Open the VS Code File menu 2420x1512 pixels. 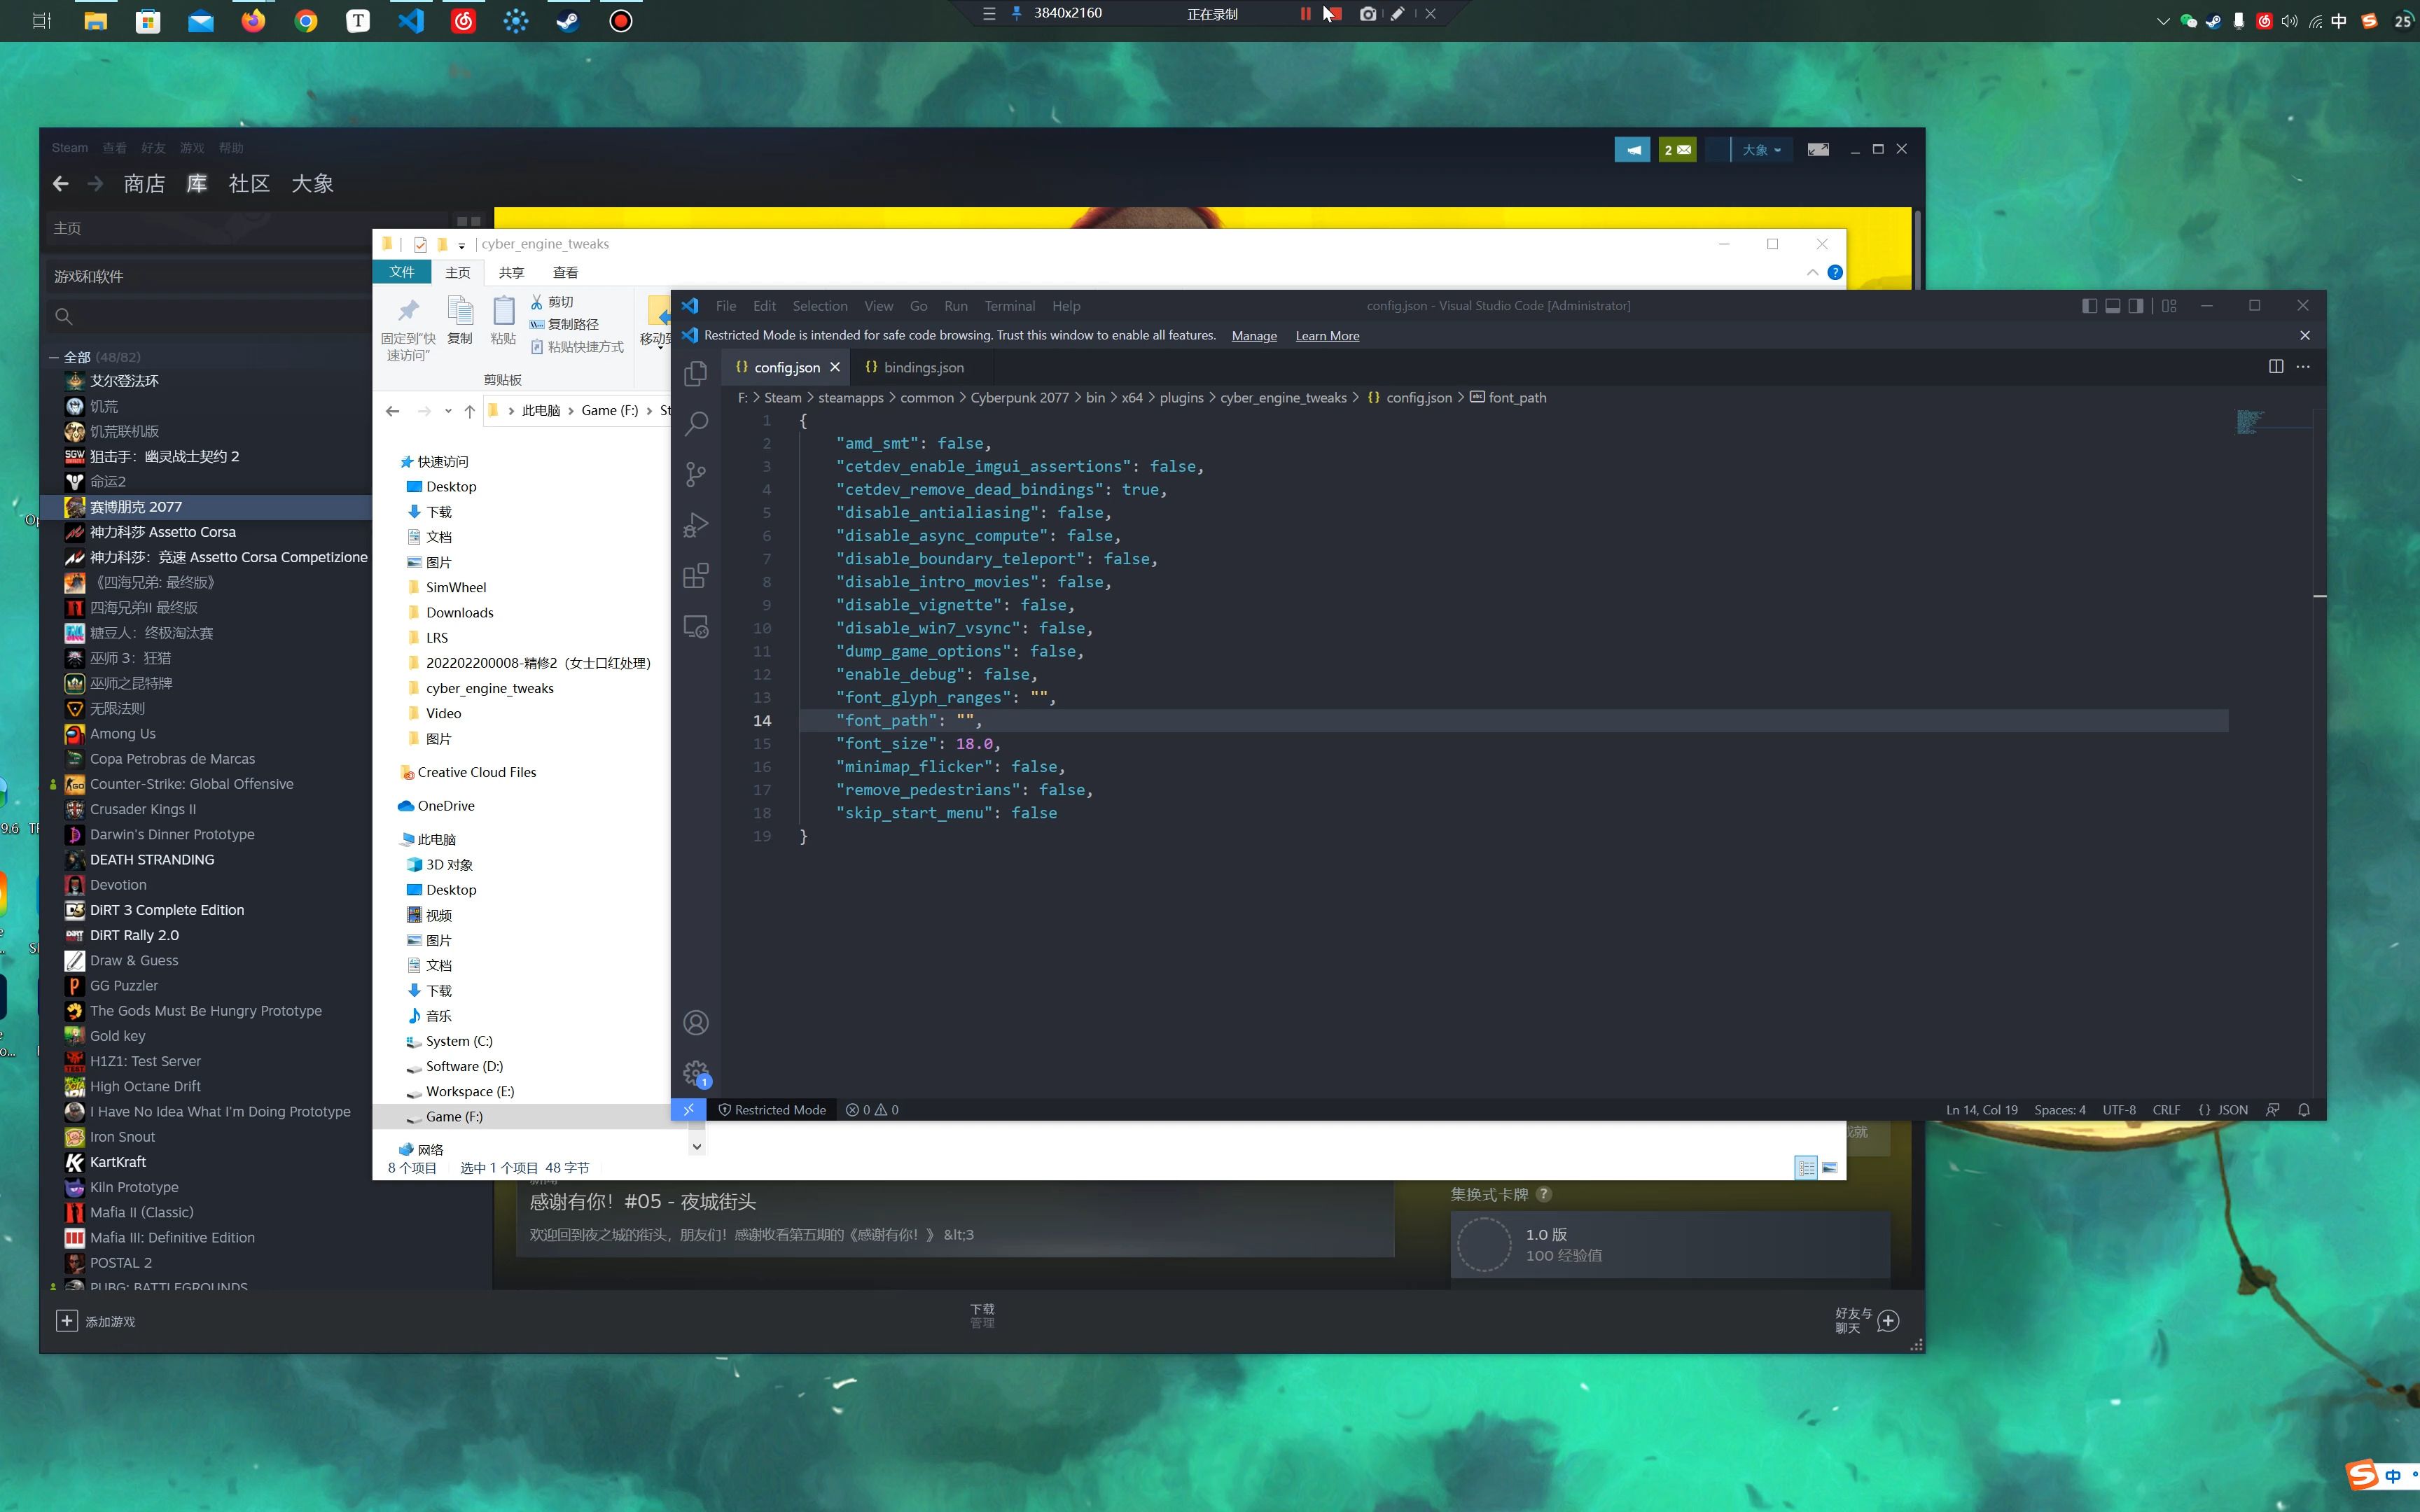[726, 306]
